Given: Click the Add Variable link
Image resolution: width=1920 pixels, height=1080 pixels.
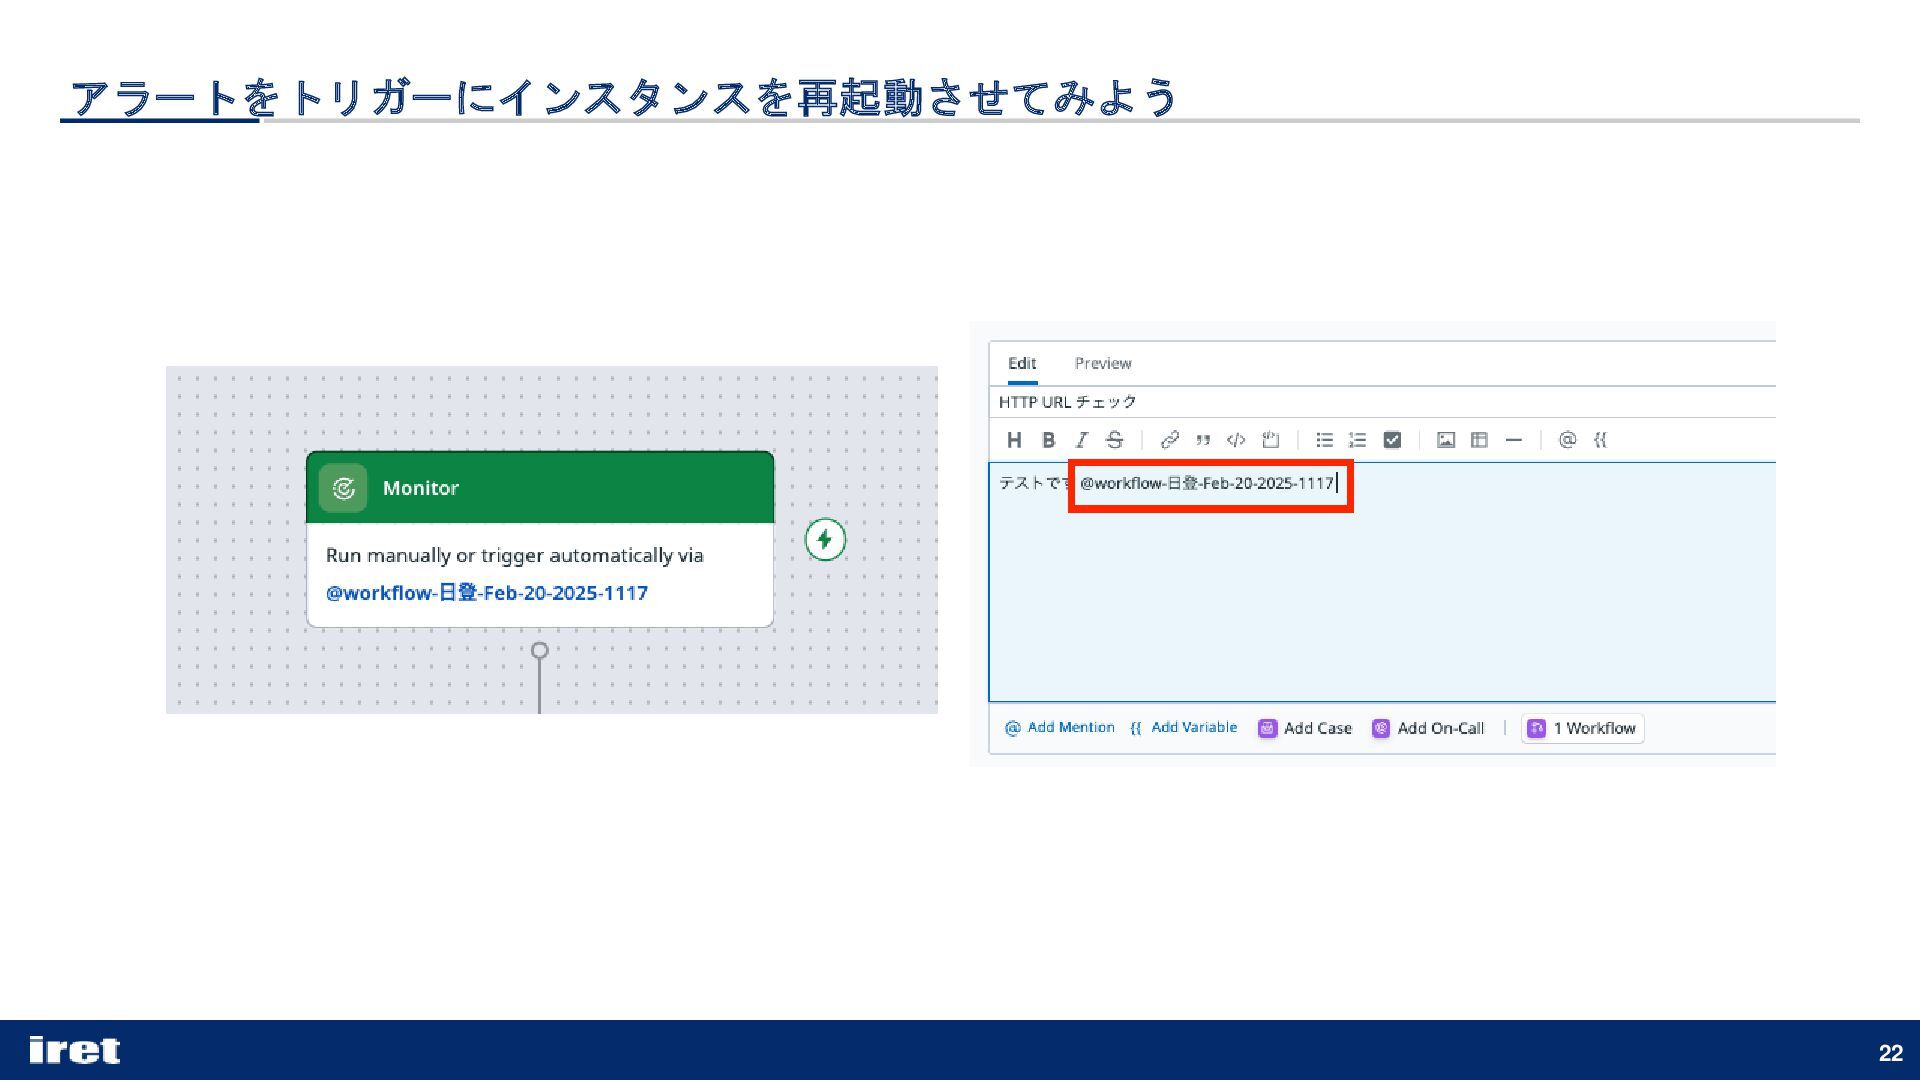Looking at the screenshot, I should [x=1183, y=728].
